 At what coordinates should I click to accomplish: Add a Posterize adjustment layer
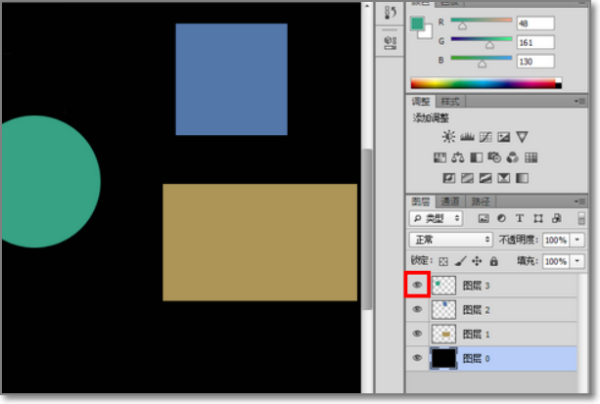(x=467, y=178)
